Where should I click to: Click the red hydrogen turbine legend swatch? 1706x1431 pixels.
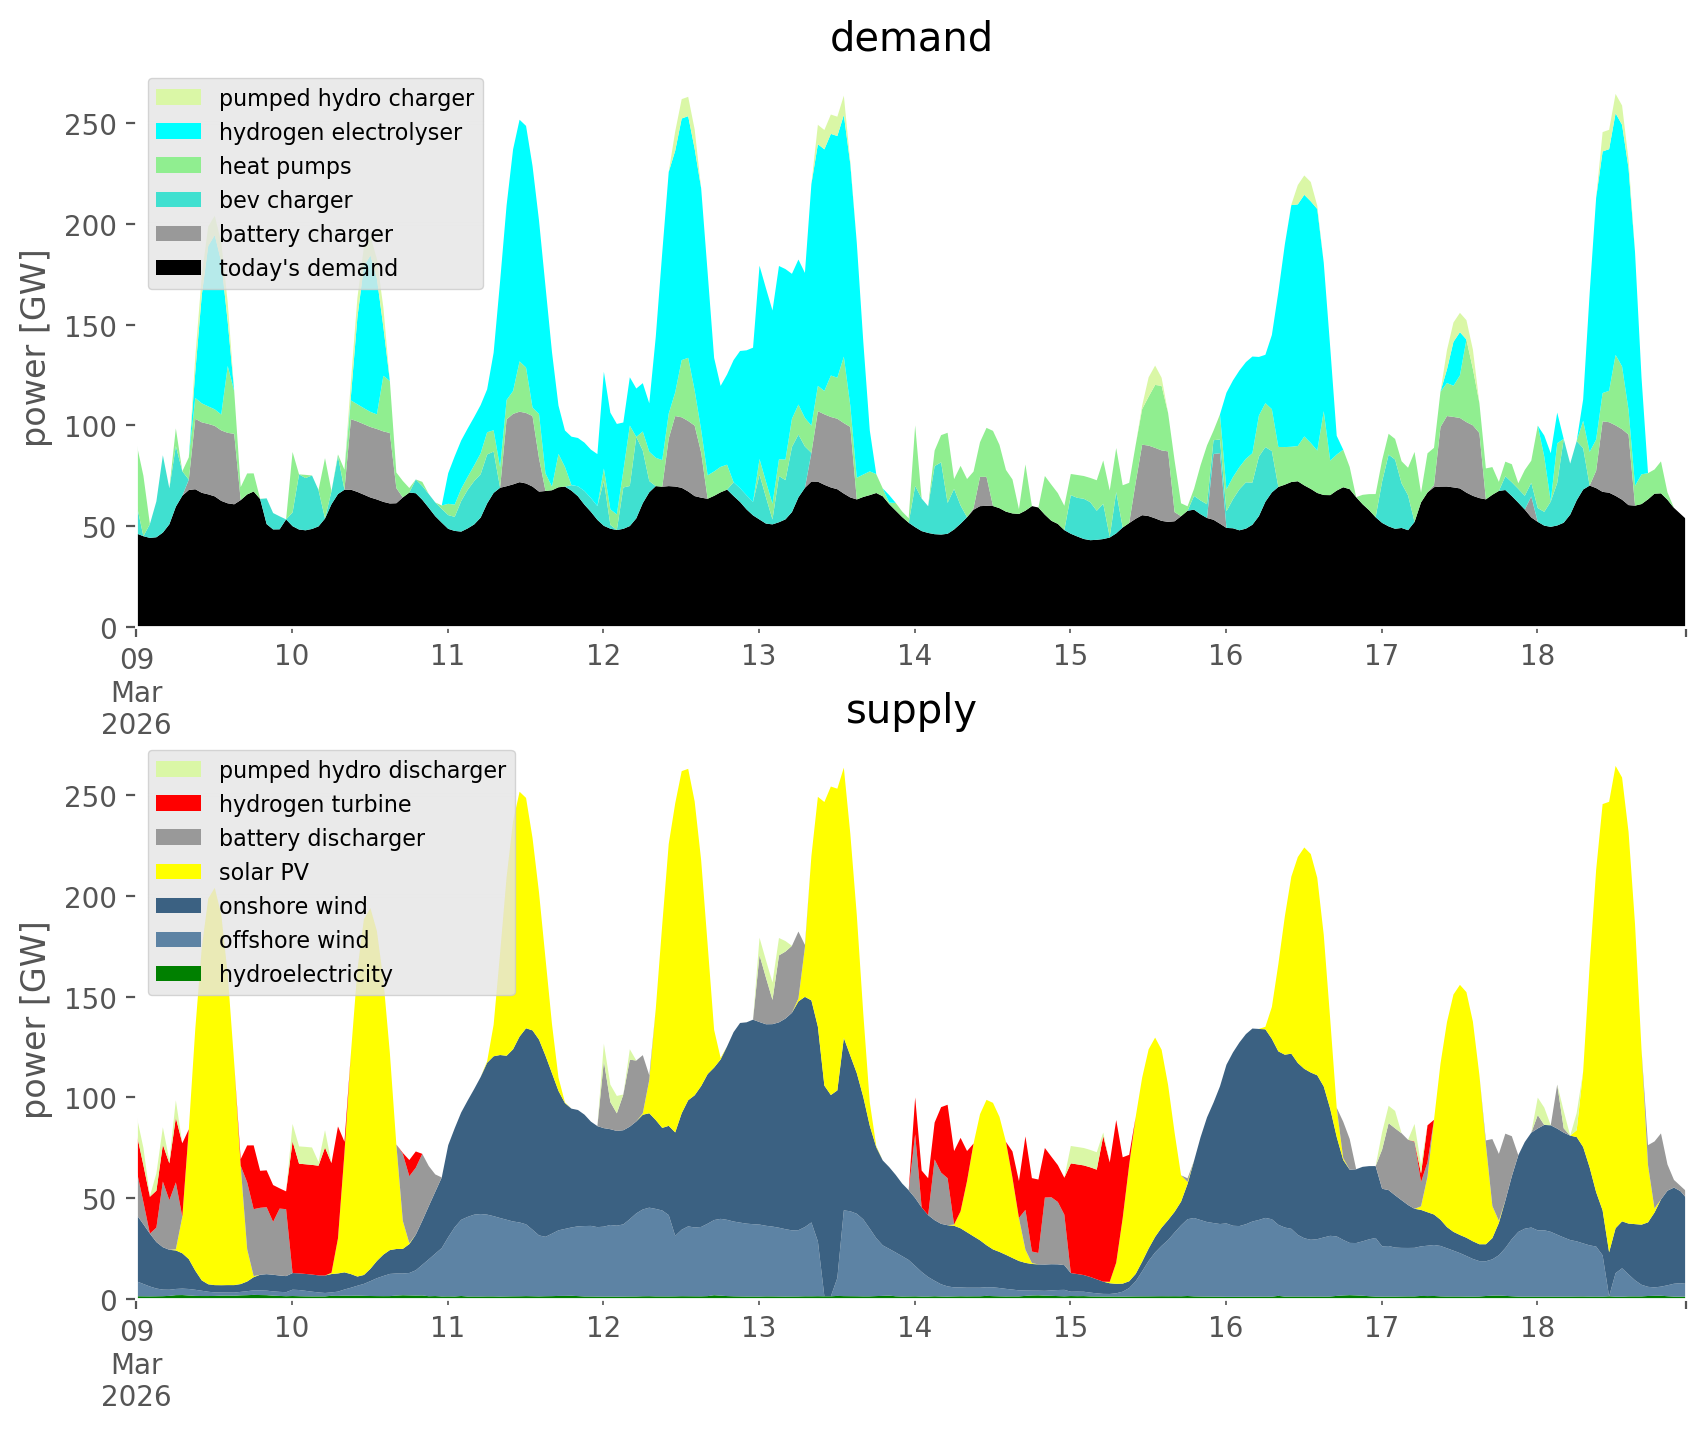coord(179,804)
